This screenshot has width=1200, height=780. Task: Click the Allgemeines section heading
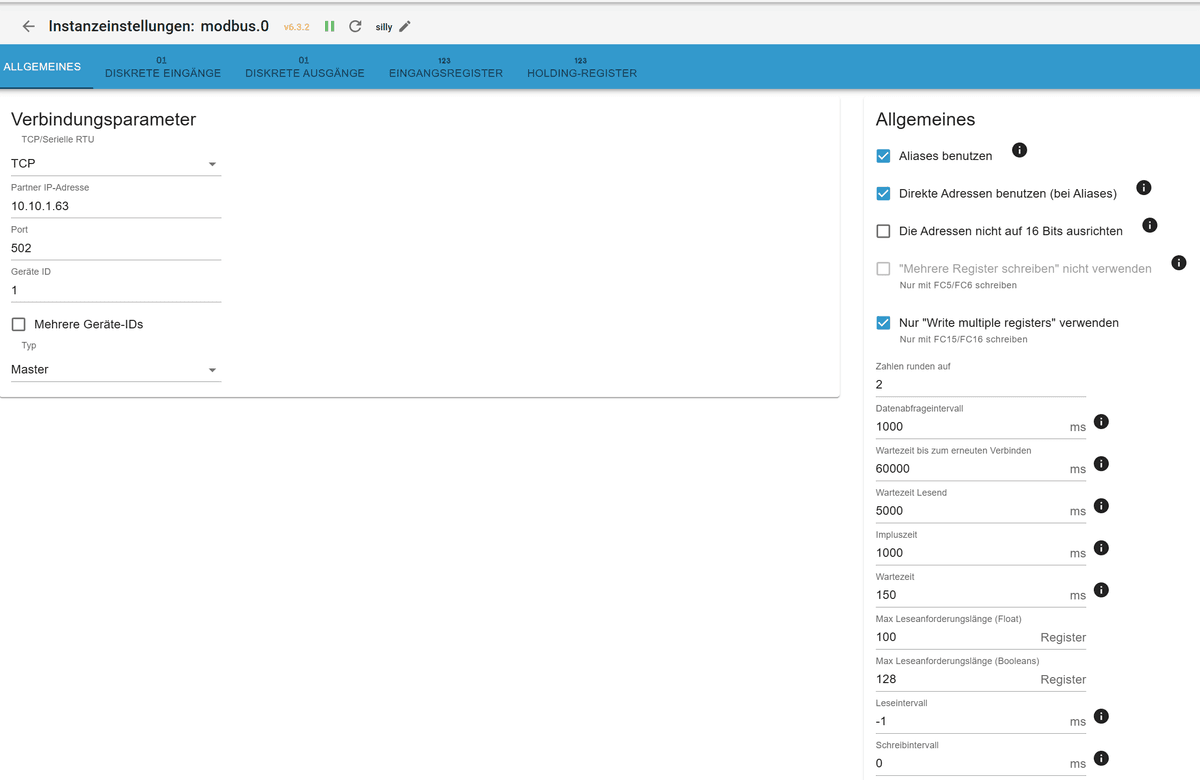click(925, 119)
